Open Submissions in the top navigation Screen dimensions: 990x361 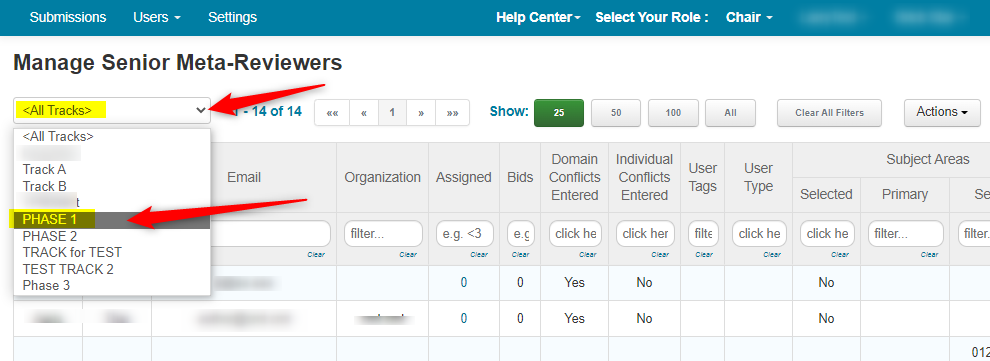pyautogui.click(x=68, y=18)
